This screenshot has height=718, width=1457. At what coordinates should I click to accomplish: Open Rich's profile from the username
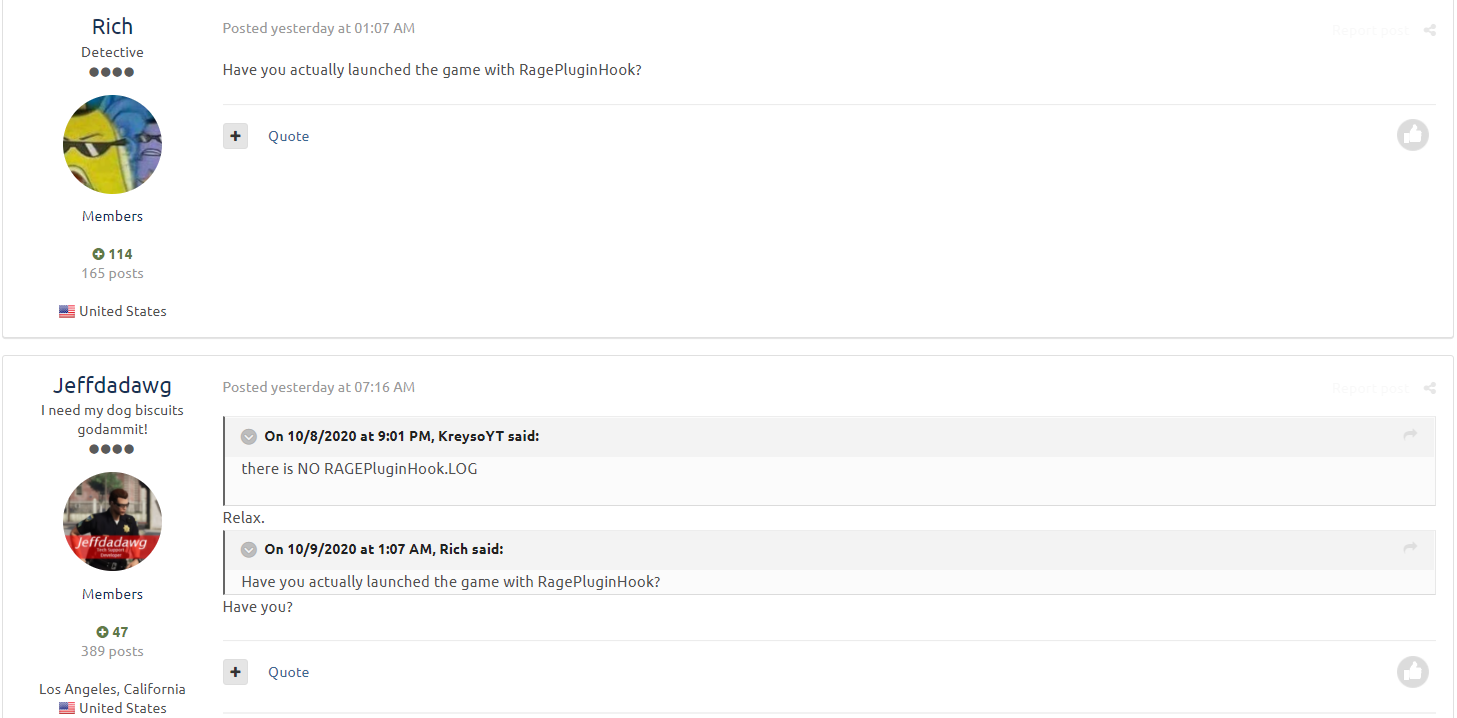[112, 27]
